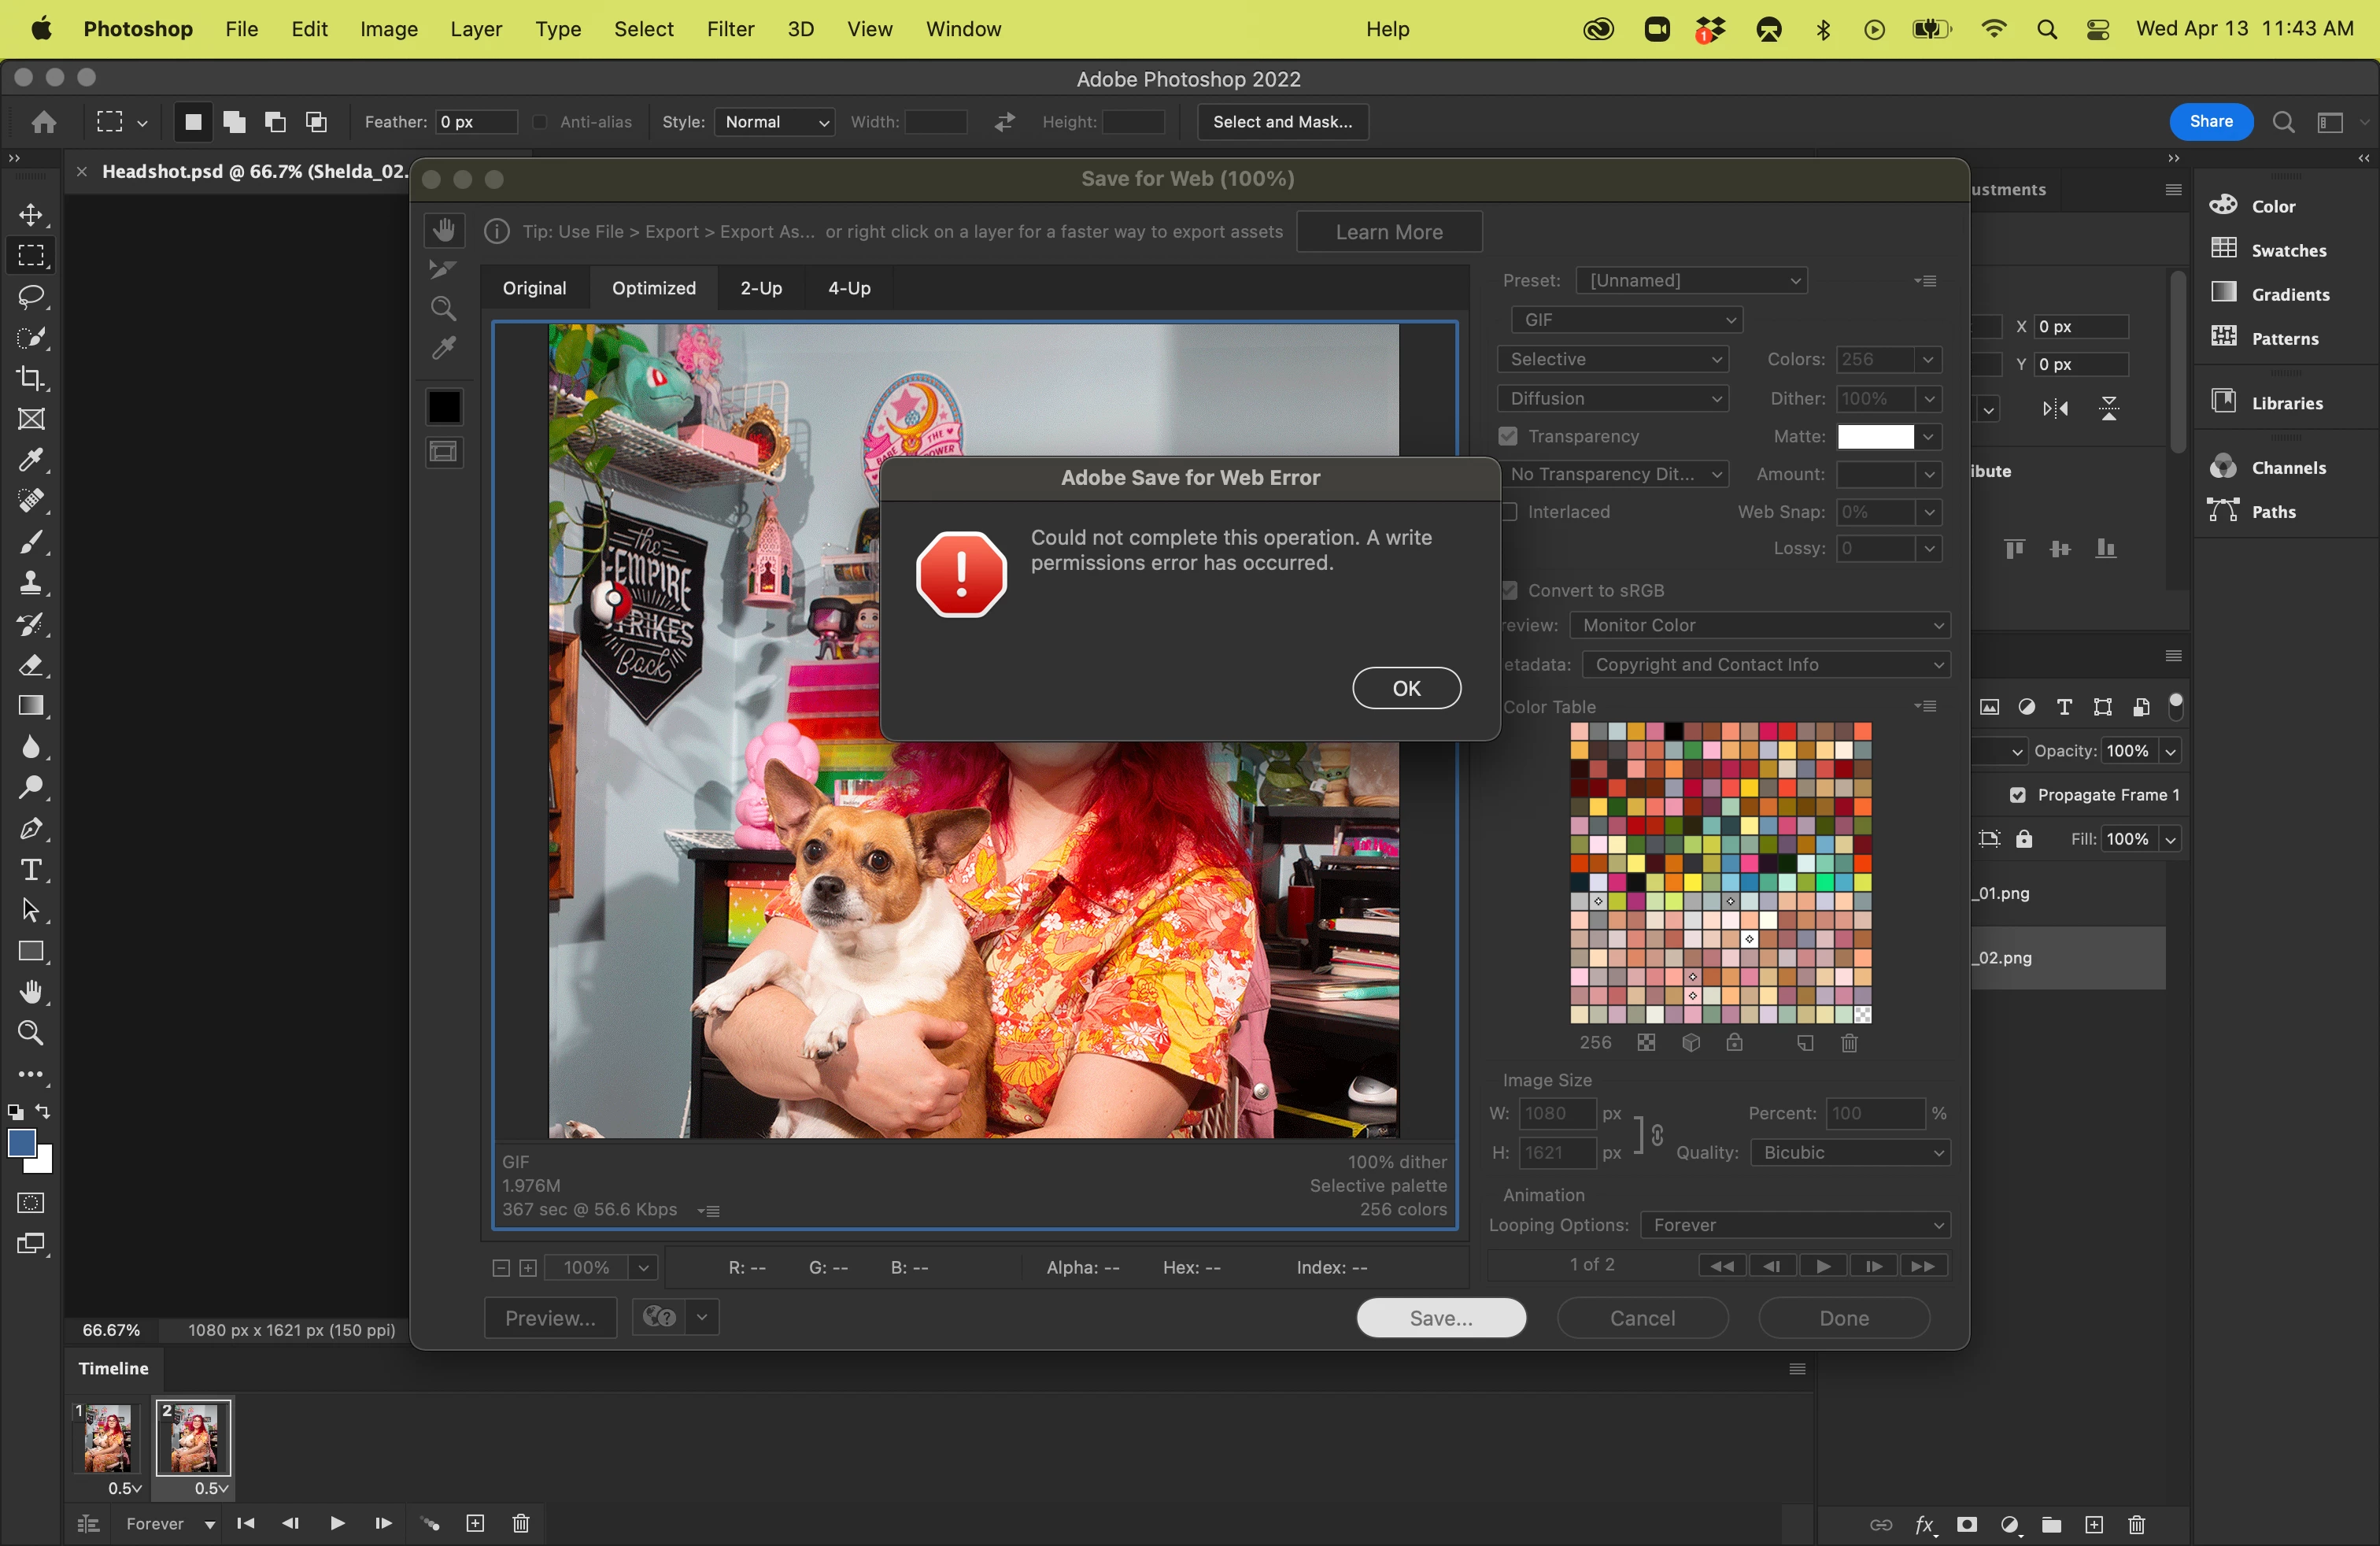The image size is (2380, 1546).
Task: Open the GIF file format dropdown
Action: (1626, 320)
